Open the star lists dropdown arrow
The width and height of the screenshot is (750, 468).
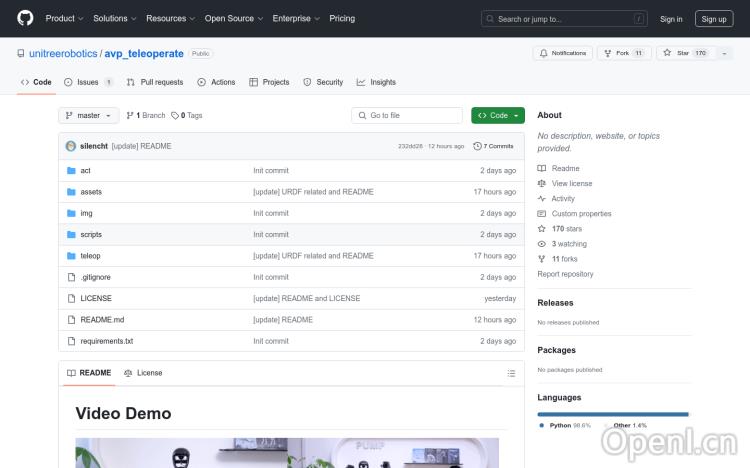(724, 53)
